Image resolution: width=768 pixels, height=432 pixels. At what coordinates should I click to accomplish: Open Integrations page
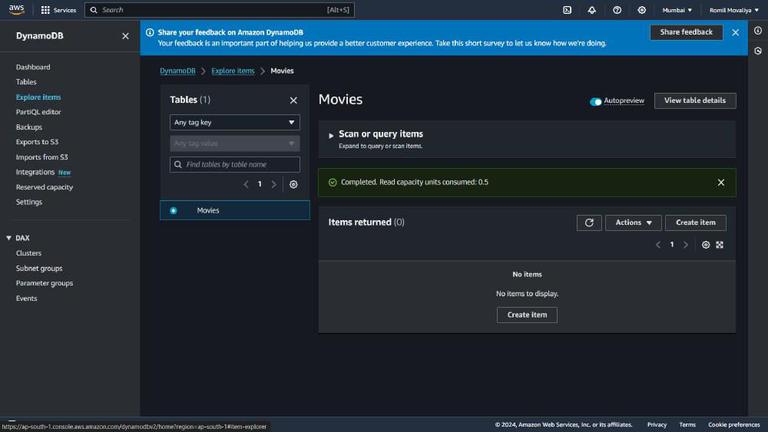(x=35, y=172)
